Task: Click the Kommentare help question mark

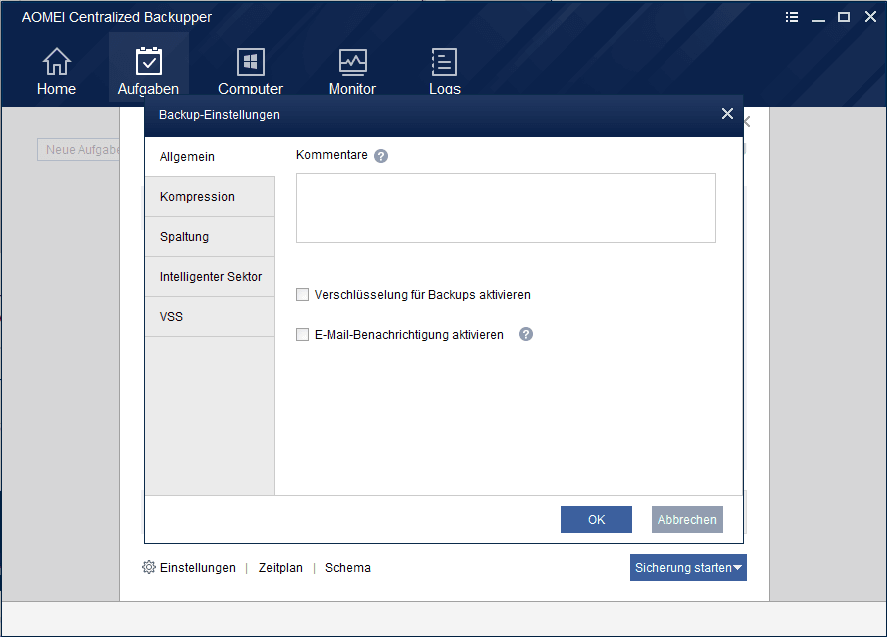Action: [381, 156]
